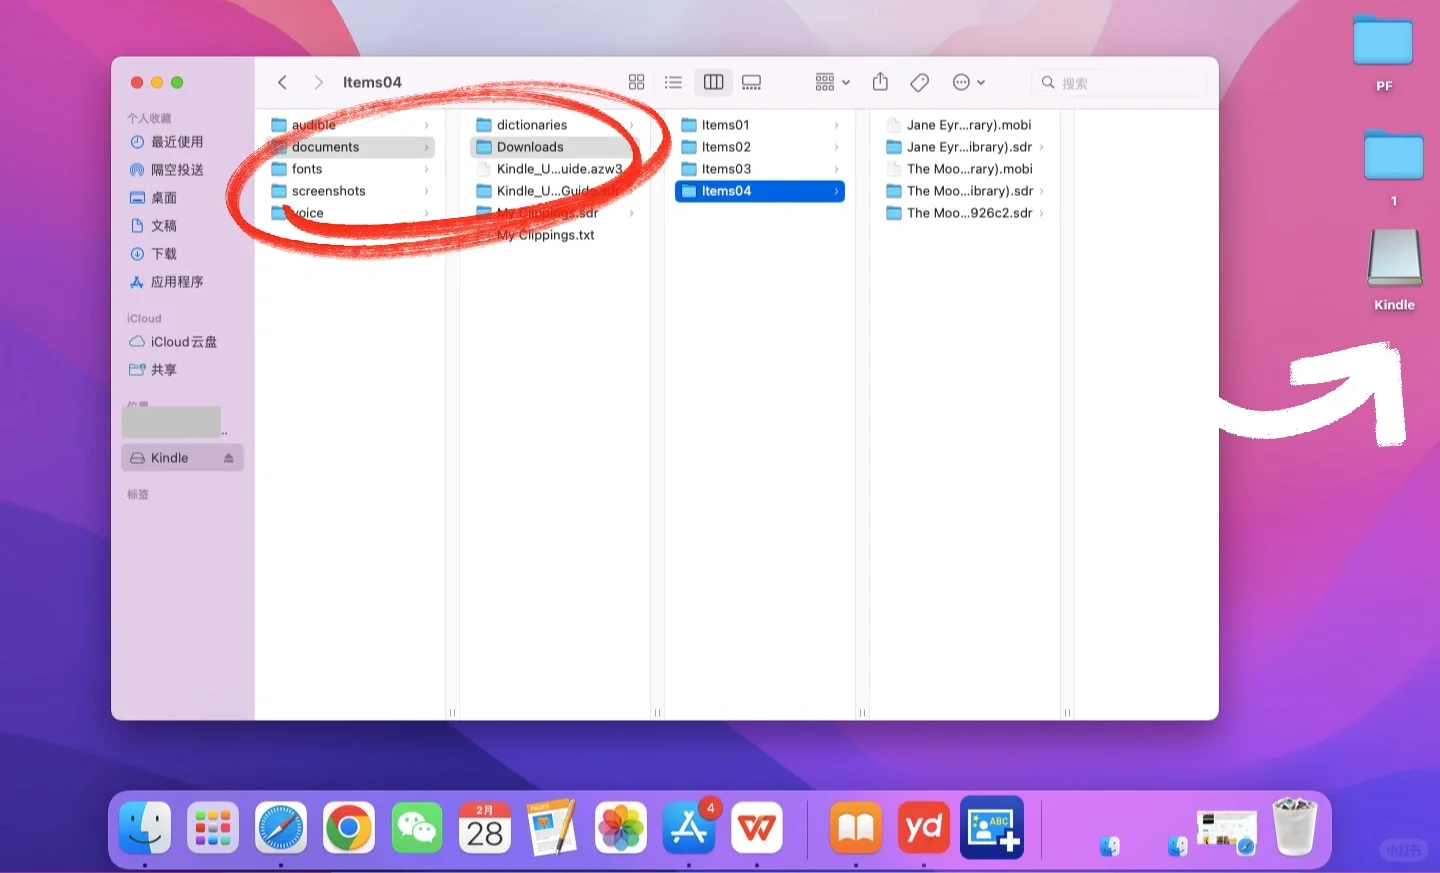Open the Trash in the Dock
The height and width of the screenshot is (873, 1440).
click(1295, 827)
